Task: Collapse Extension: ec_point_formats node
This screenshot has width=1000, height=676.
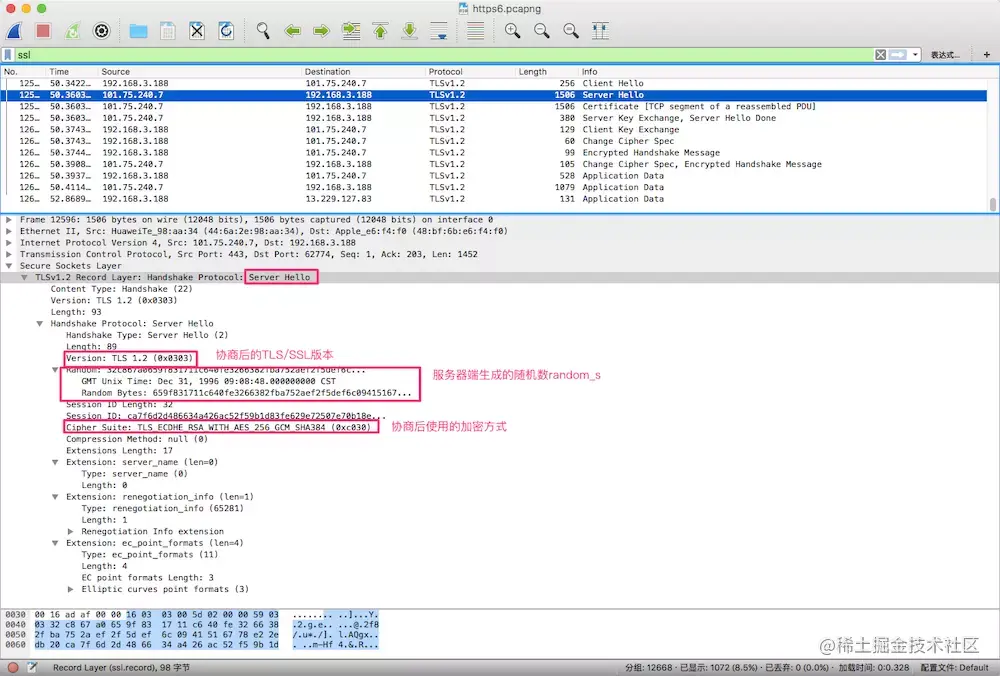Action: [55, 543]
